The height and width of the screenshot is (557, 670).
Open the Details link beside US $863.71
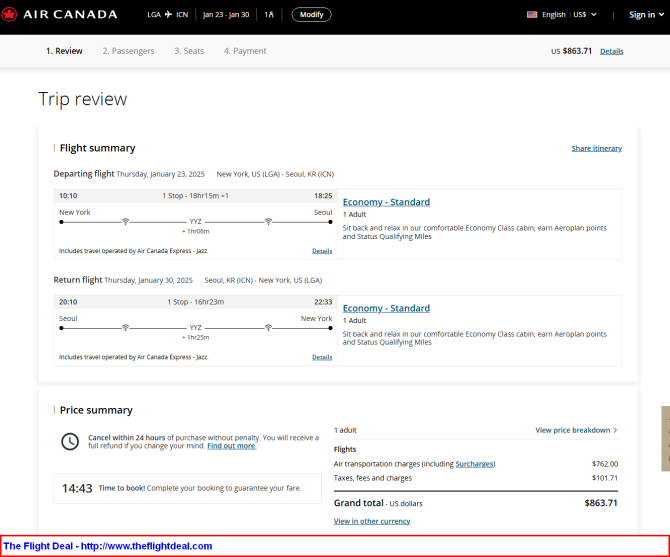point(611,51)
